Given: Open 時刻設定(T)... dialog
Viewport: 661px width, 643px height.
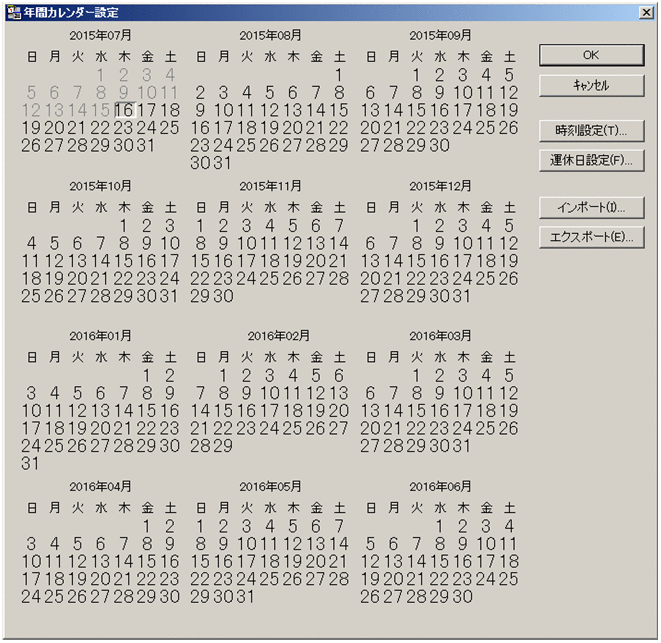Looking at the screenshot, I should click(591, 131).
